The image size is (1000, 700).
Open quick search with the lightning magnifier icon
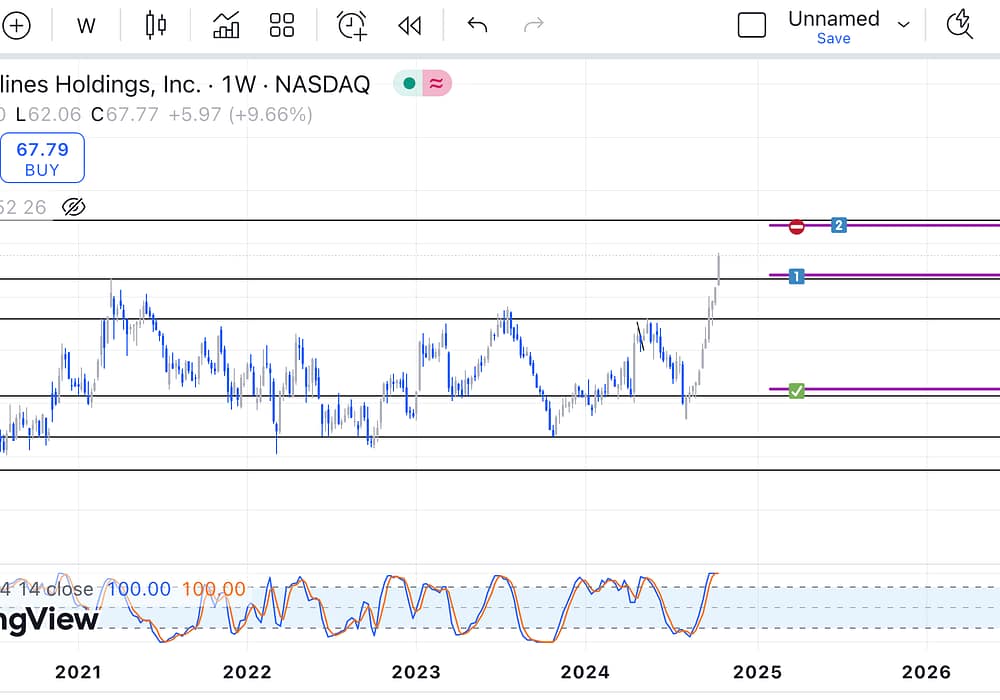click(x=959, y=25)
